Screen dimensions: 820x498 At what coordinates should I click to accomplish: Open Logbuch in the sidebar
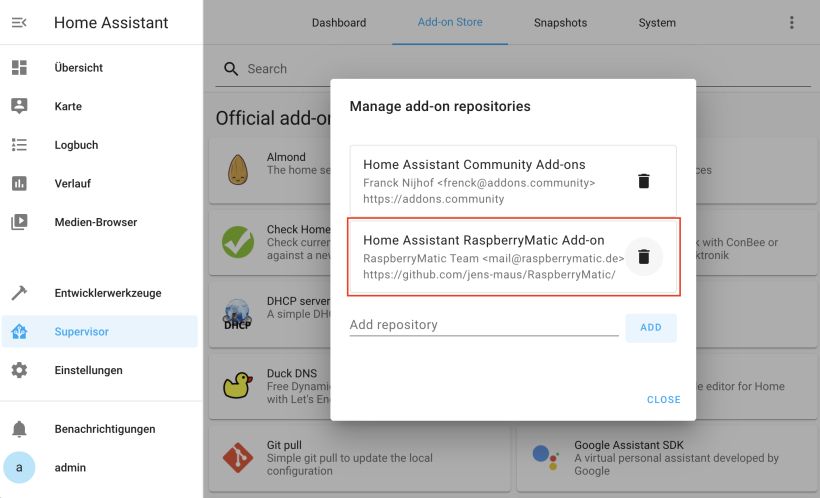[x=99, y=145]
